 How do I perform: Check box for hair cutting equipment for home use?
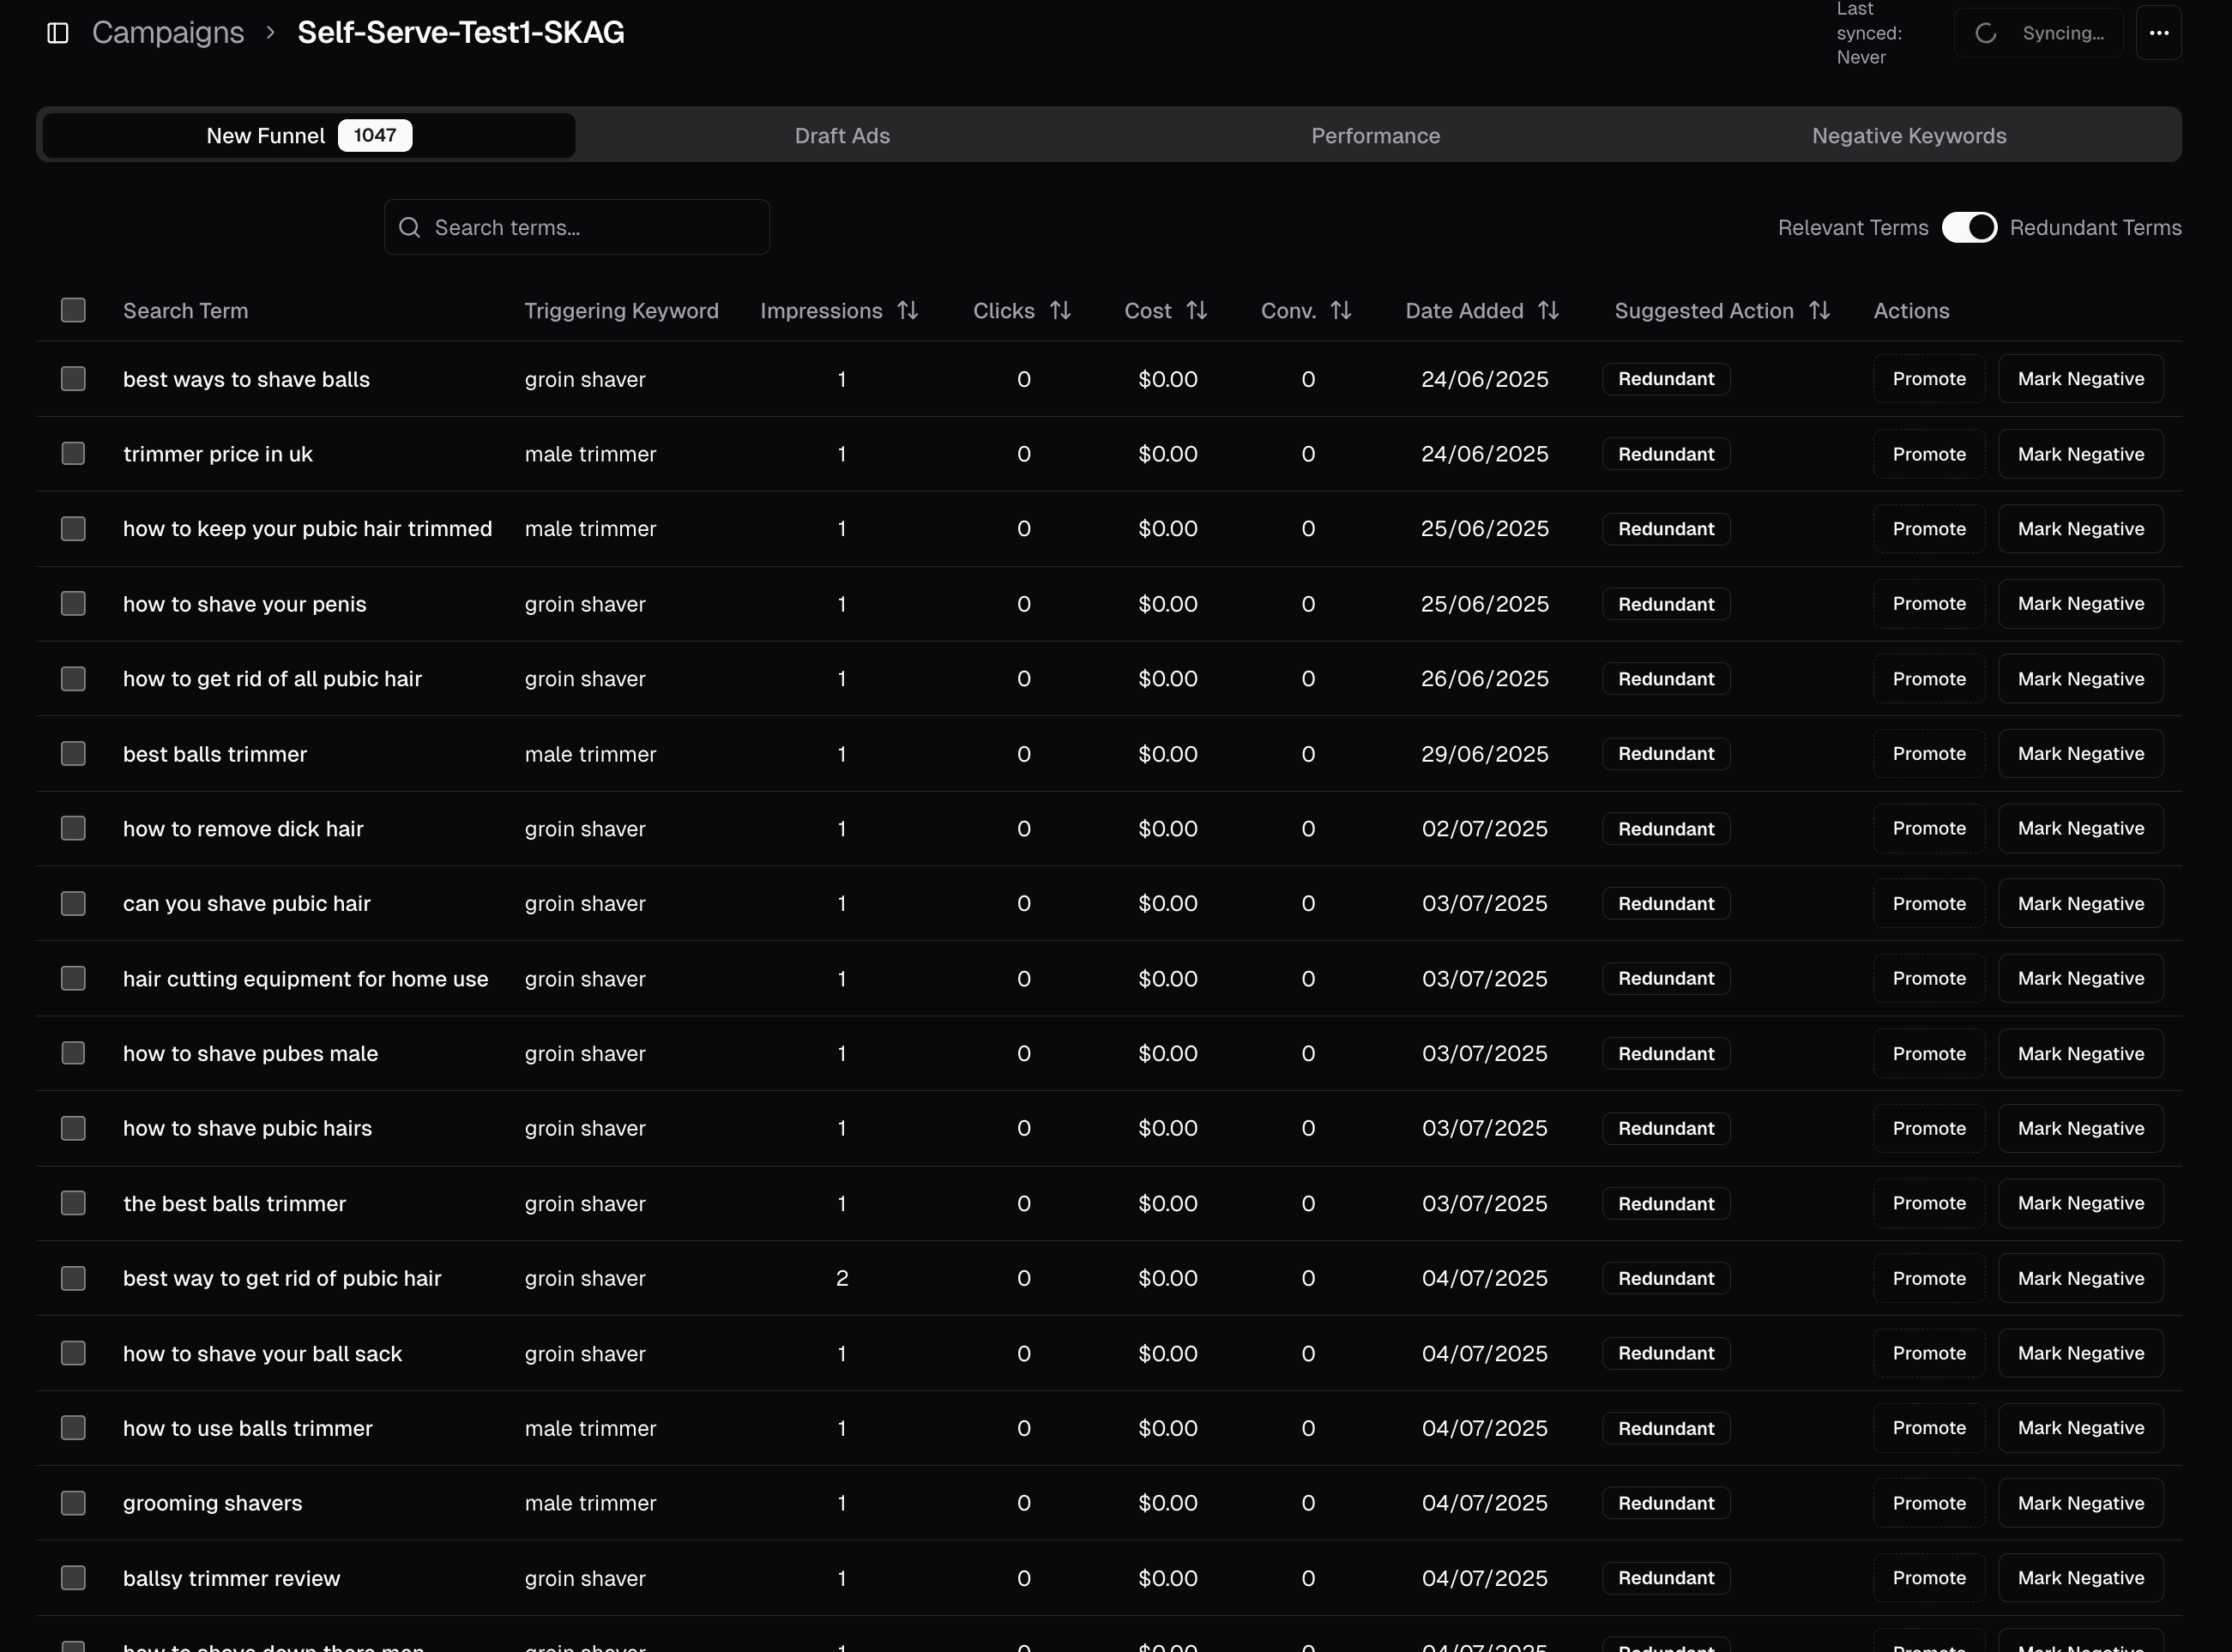coord(73,978)
